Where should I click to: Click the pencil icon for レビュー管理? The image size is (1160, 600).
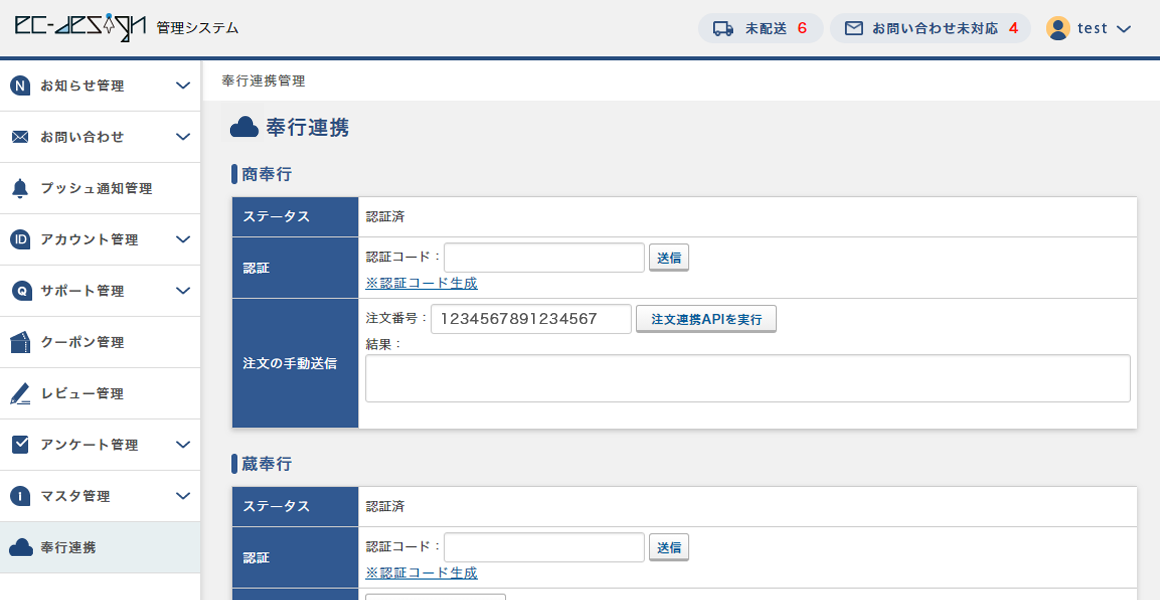(x=20, y=394)
